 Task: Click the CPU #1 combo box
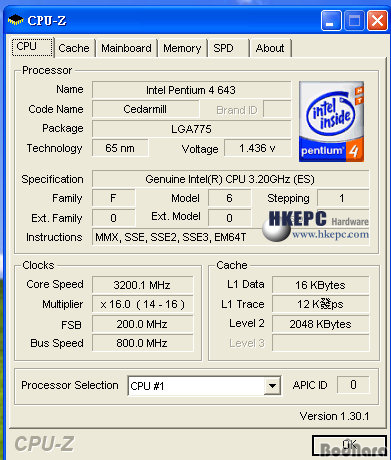[x=204, y=386]
